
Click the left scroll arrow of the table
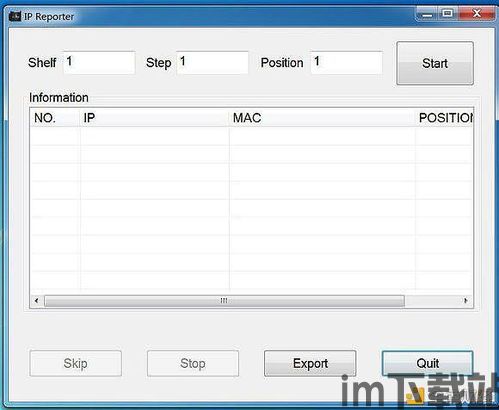(x=37, y=301)
